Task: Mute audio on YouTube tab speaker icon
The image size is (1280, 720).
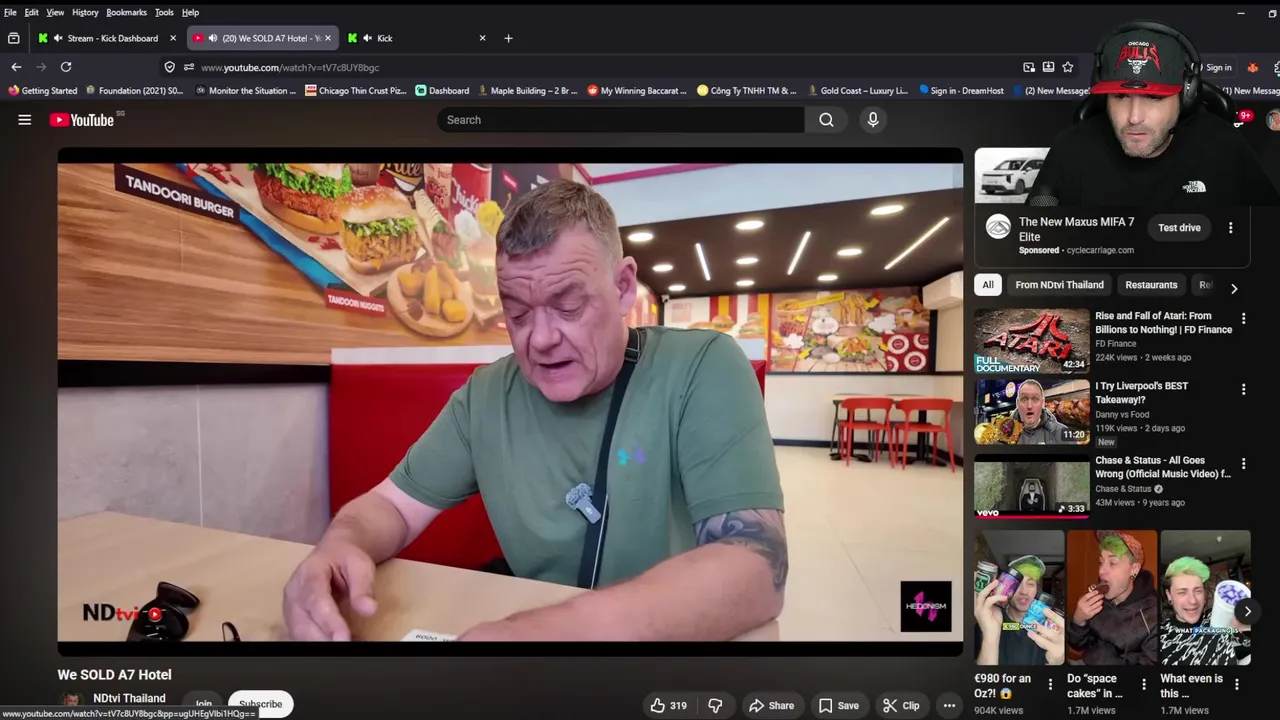Action: pyautogui.click(x=213, y=38)
